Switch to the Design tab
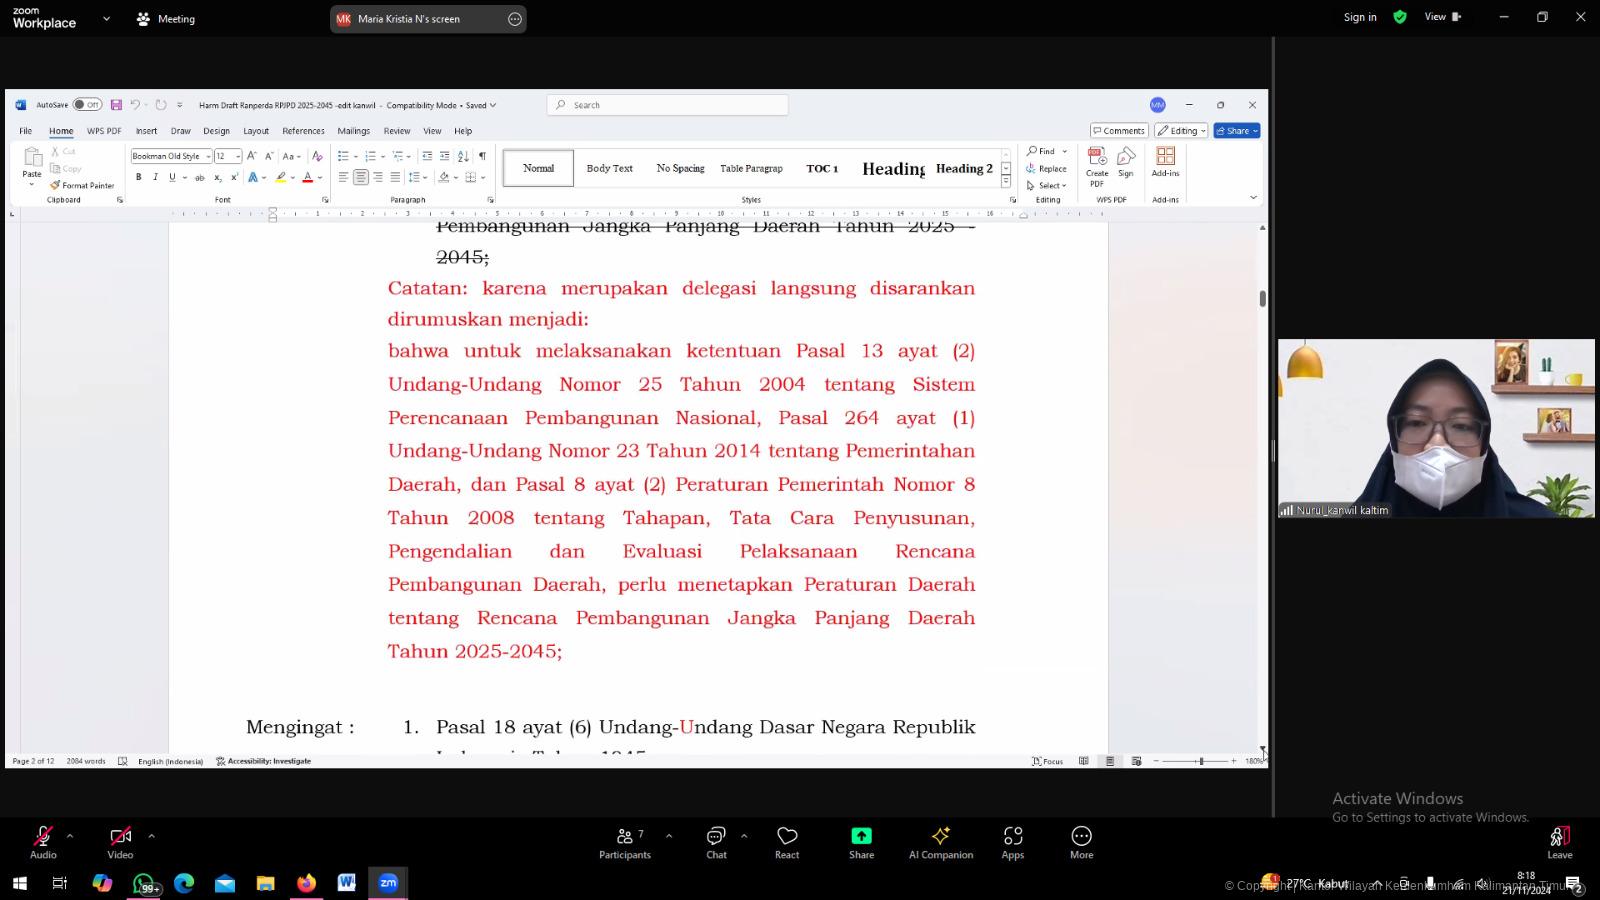 216,131
